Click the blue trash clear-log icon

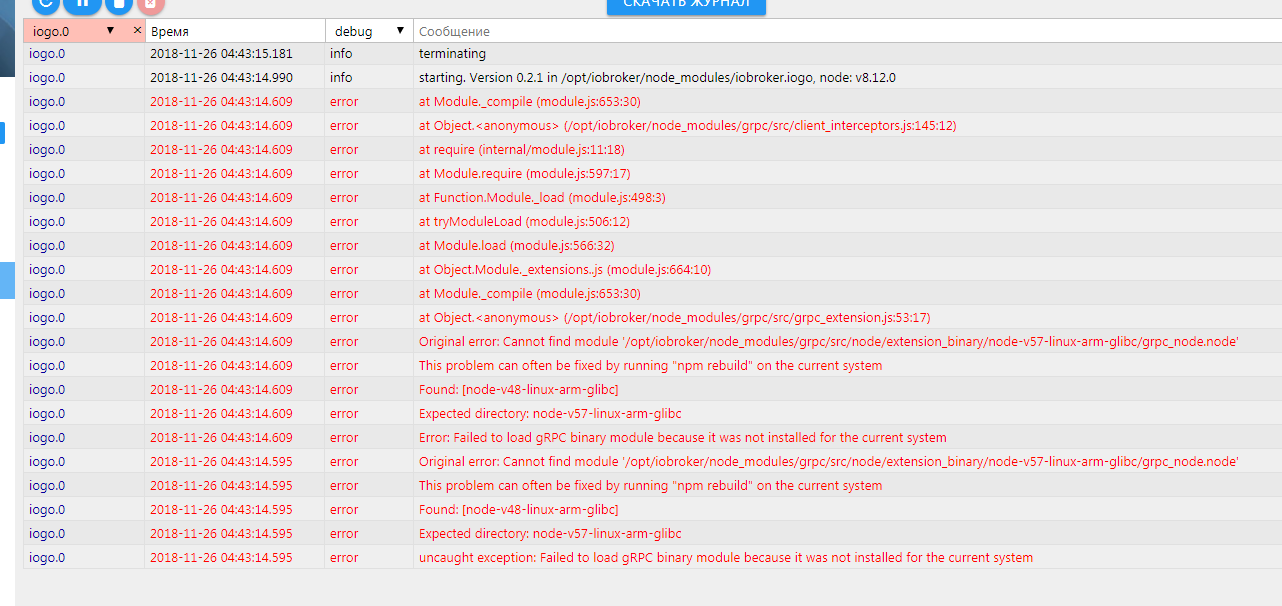[x=118, y=4]
